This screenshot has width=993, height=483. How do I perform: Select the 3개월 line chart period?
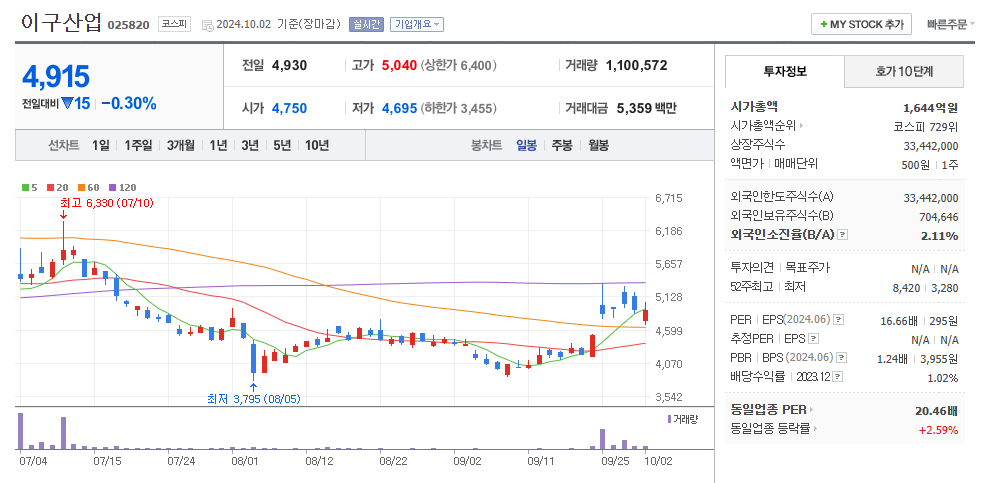[180, 146]
